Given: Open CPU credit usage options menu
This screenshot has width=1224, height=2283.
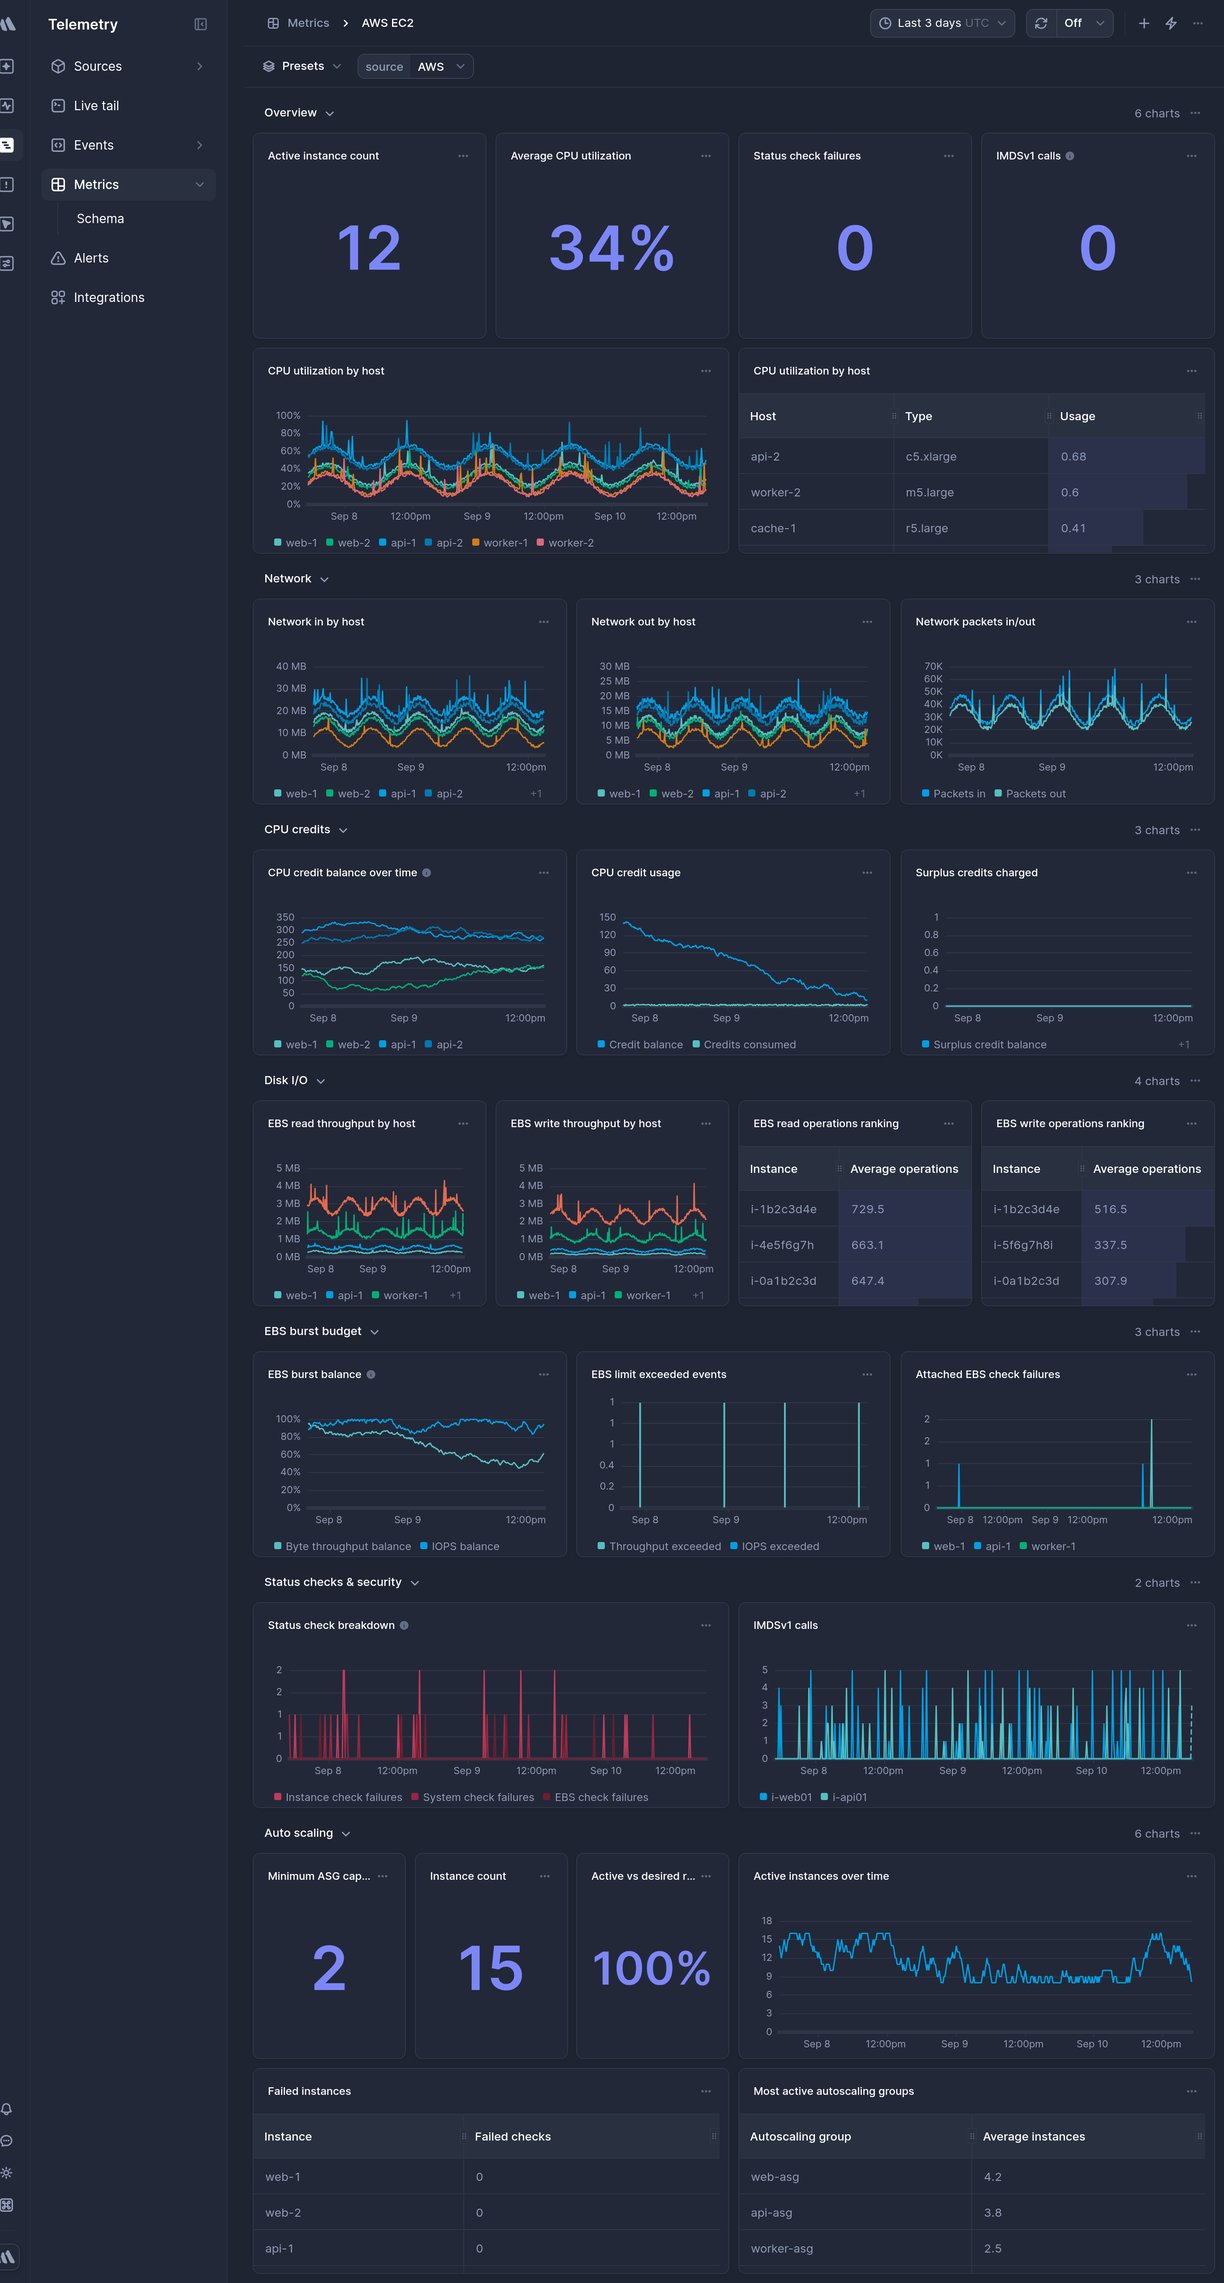Looking at the screenshot, I should (867, 873).
